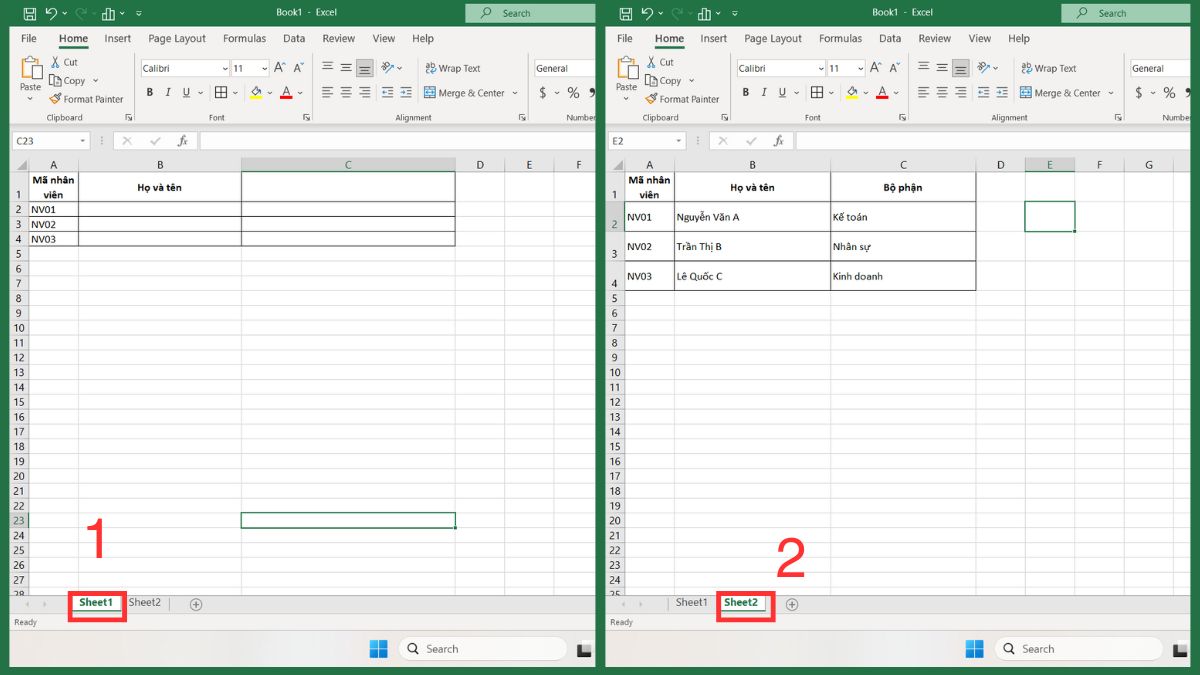The height and width of the screenshot is (675, 1200).
Task: Click Middle Align in right Excel window
Action: pos(942,68)
